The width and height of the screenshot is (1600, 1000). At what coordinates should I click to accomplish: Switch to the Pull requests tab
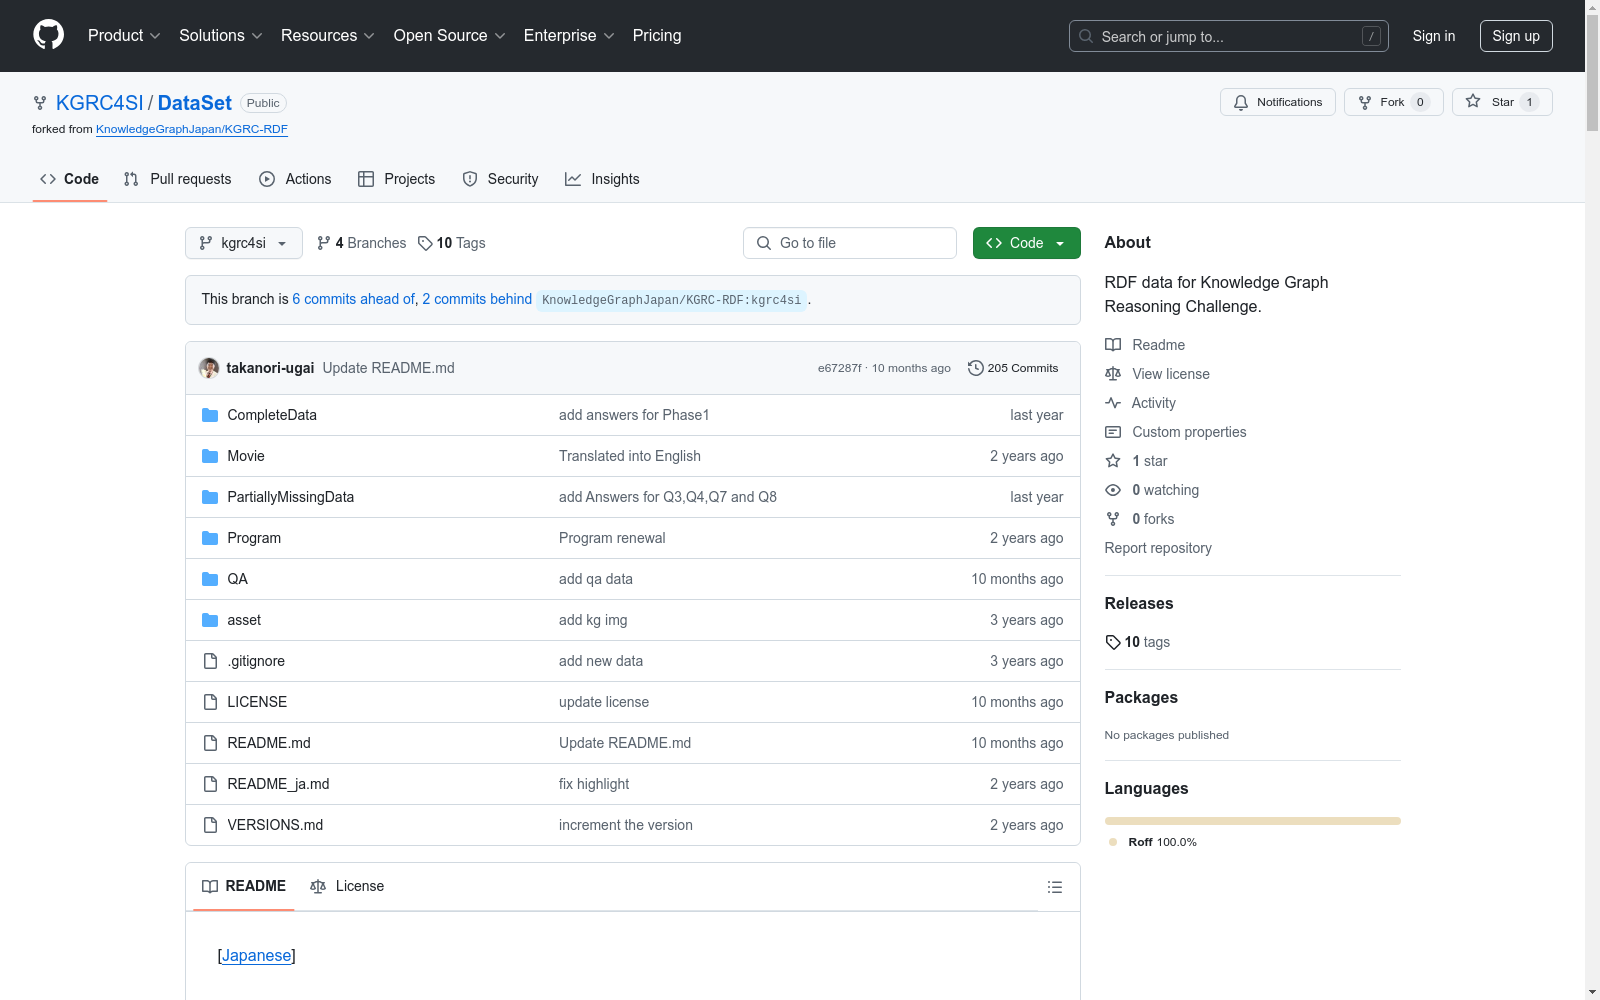tap(178, 179)
